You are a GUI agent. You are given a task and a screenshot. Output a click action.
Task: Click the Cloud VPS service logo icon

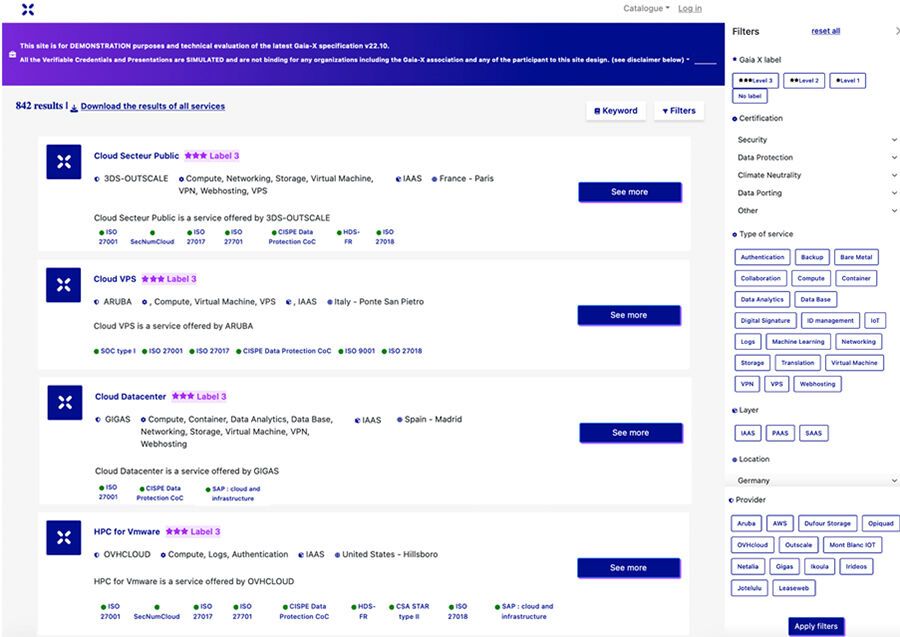[x=64, y=285]
